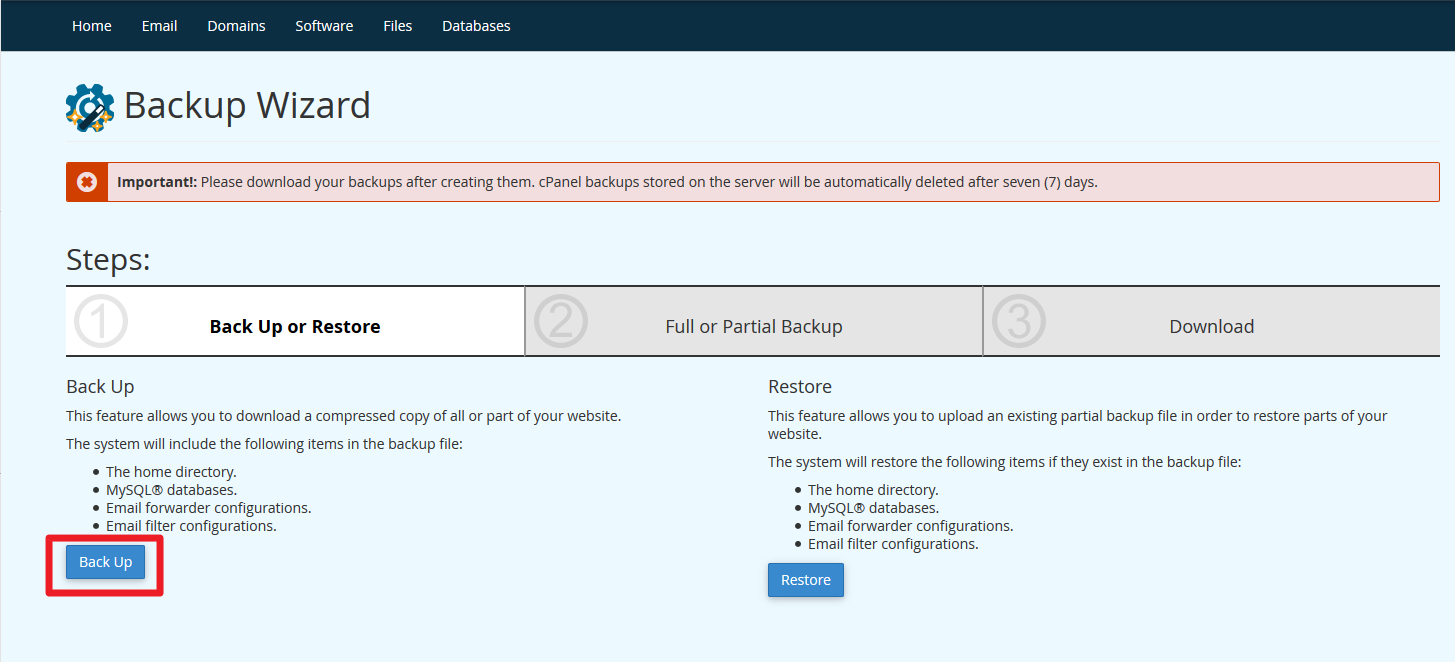The image size is (1455, 662).
Task: Click the Backup Wizard page title
Action: pyautogui.click(x=247, y=106)
